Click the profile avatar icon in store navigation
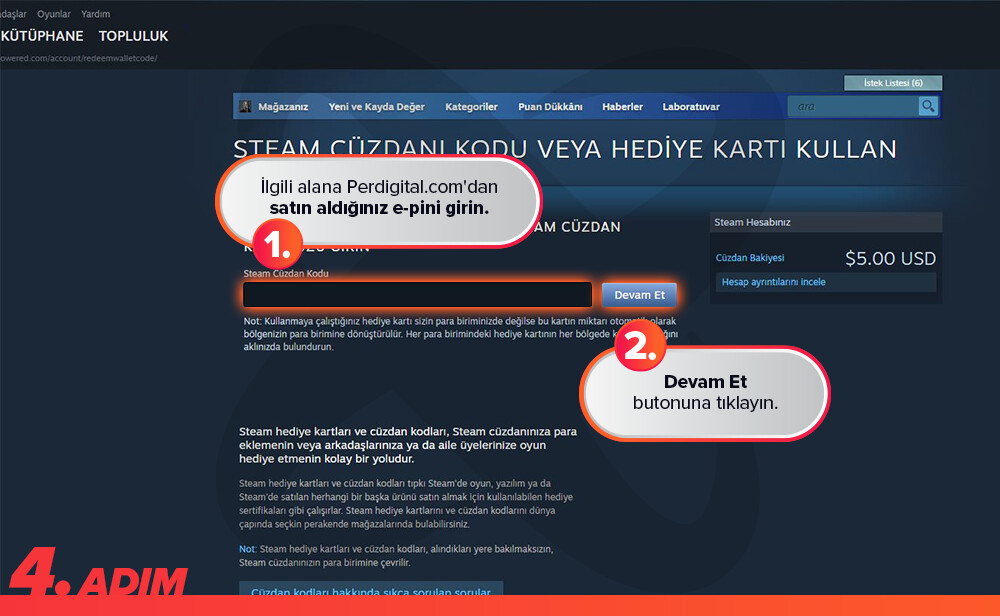 (x=245, y=107)
